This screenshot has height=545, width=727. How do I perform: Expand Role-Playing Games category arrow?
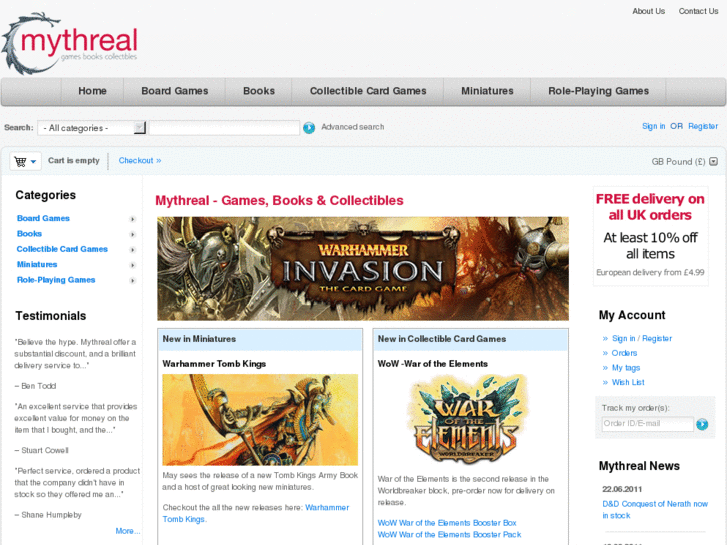pos(133,280)
